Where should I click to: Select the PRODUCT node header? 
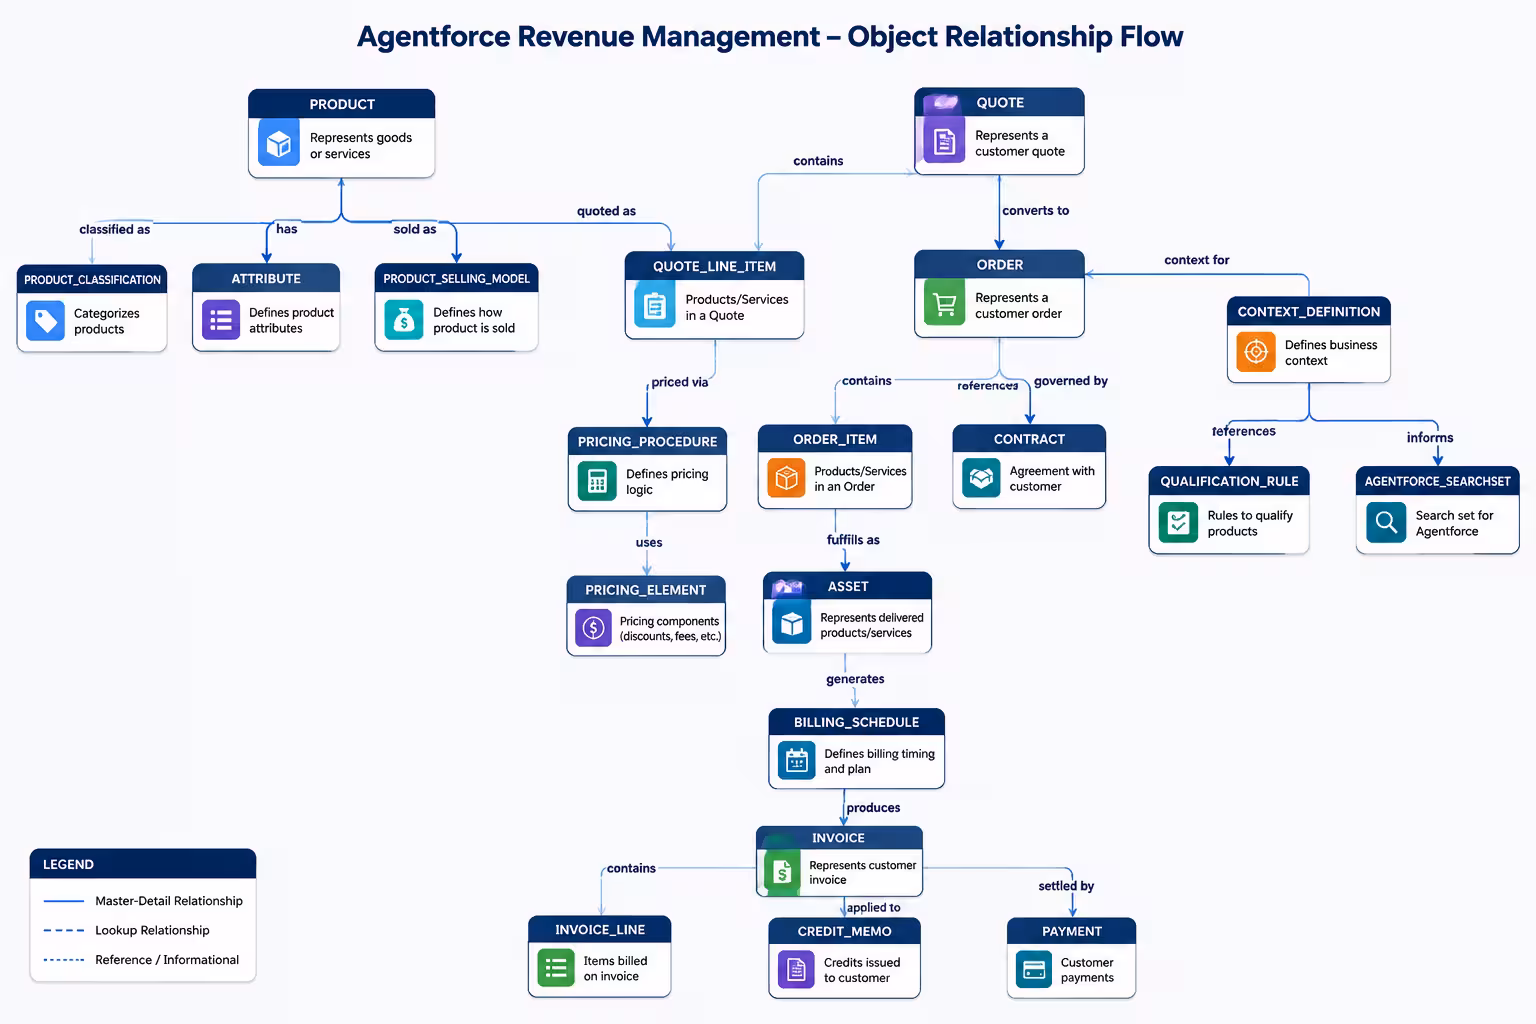[342, 104]
